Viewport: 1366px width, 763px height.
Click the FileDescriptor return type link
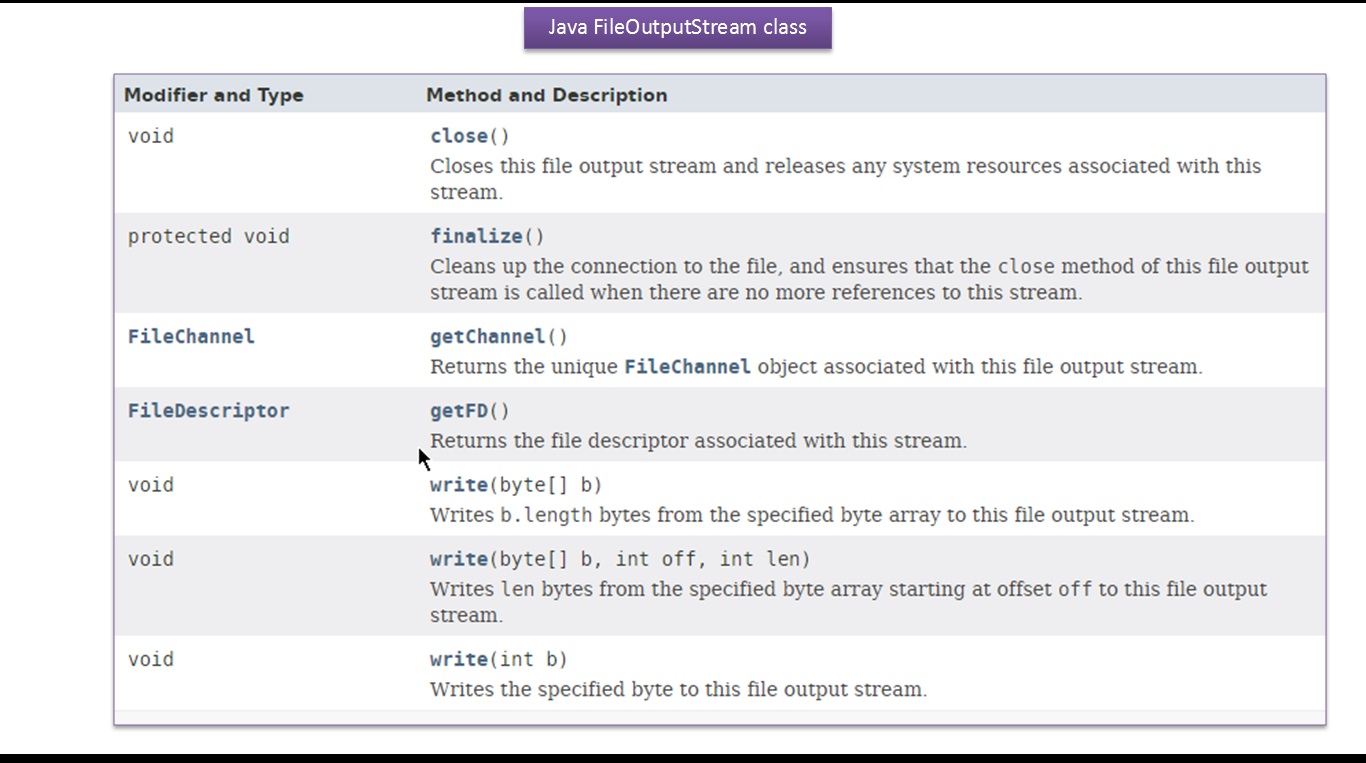208,410
